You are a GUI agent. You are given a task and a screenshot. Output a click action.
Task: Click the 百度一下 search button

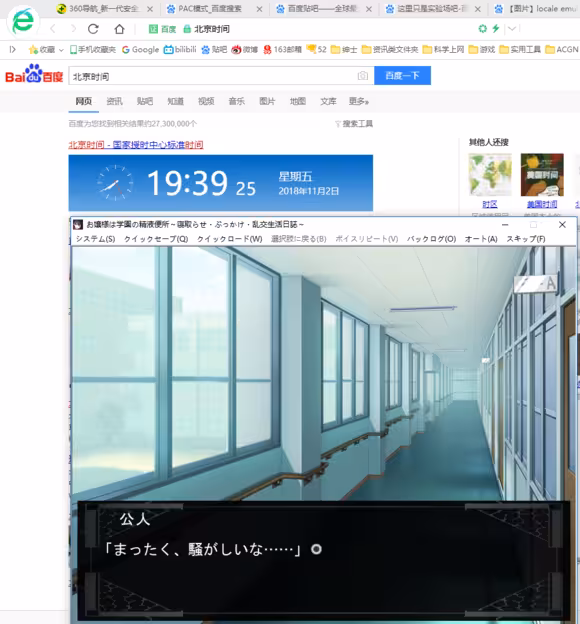[402, 76]
